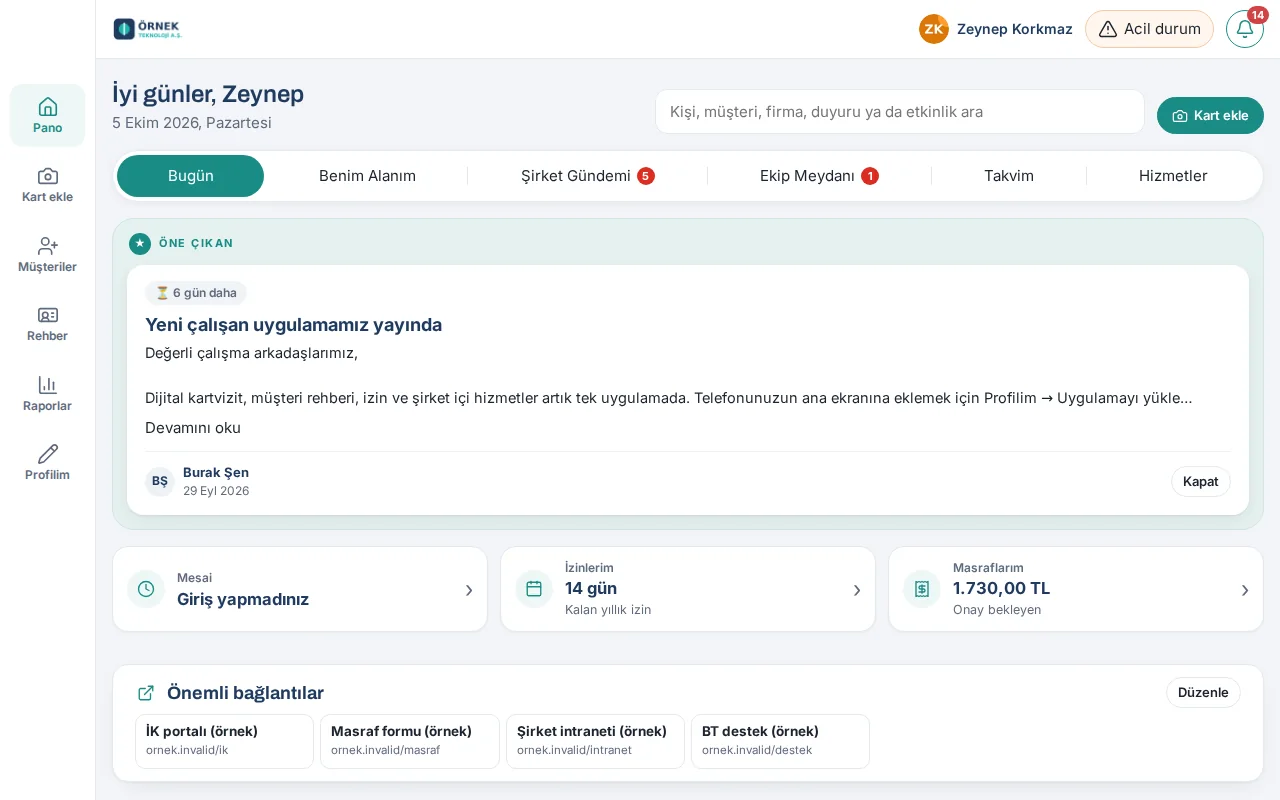Click the BŞ author avatar
Screen dimensions: 1280x800
160,481
